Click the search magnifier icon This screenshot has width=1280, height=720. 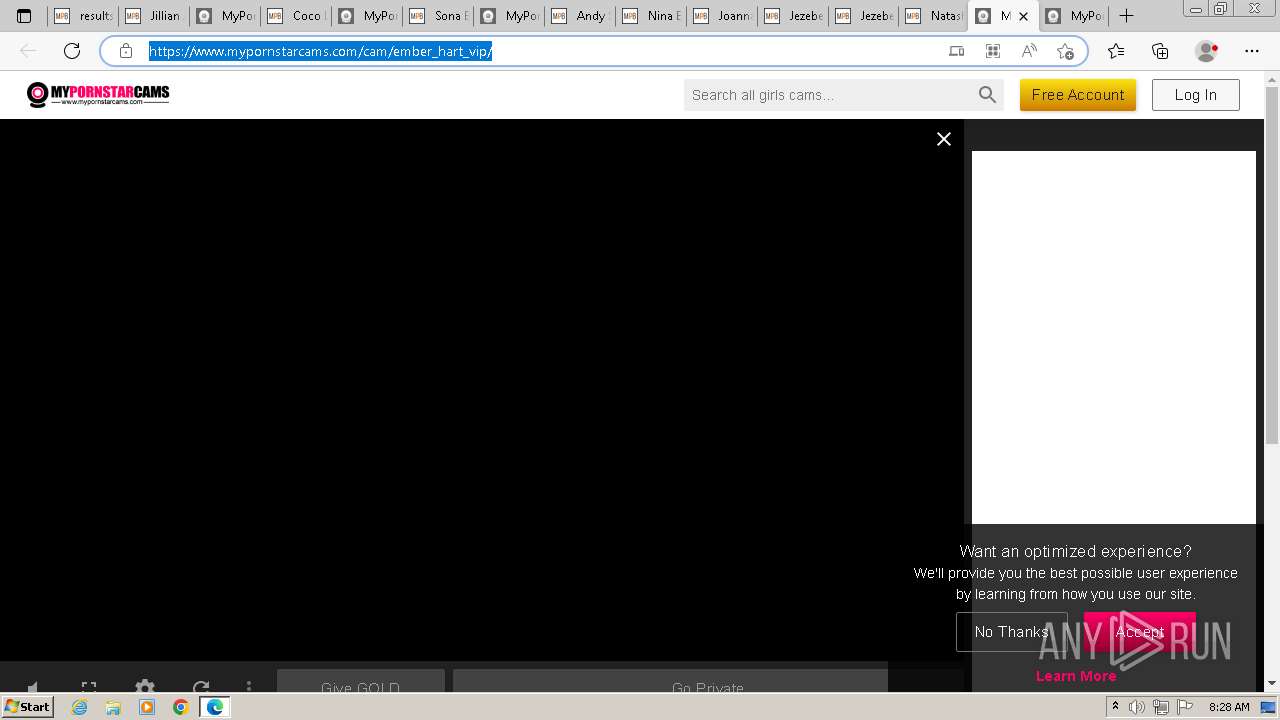(987, 95)
